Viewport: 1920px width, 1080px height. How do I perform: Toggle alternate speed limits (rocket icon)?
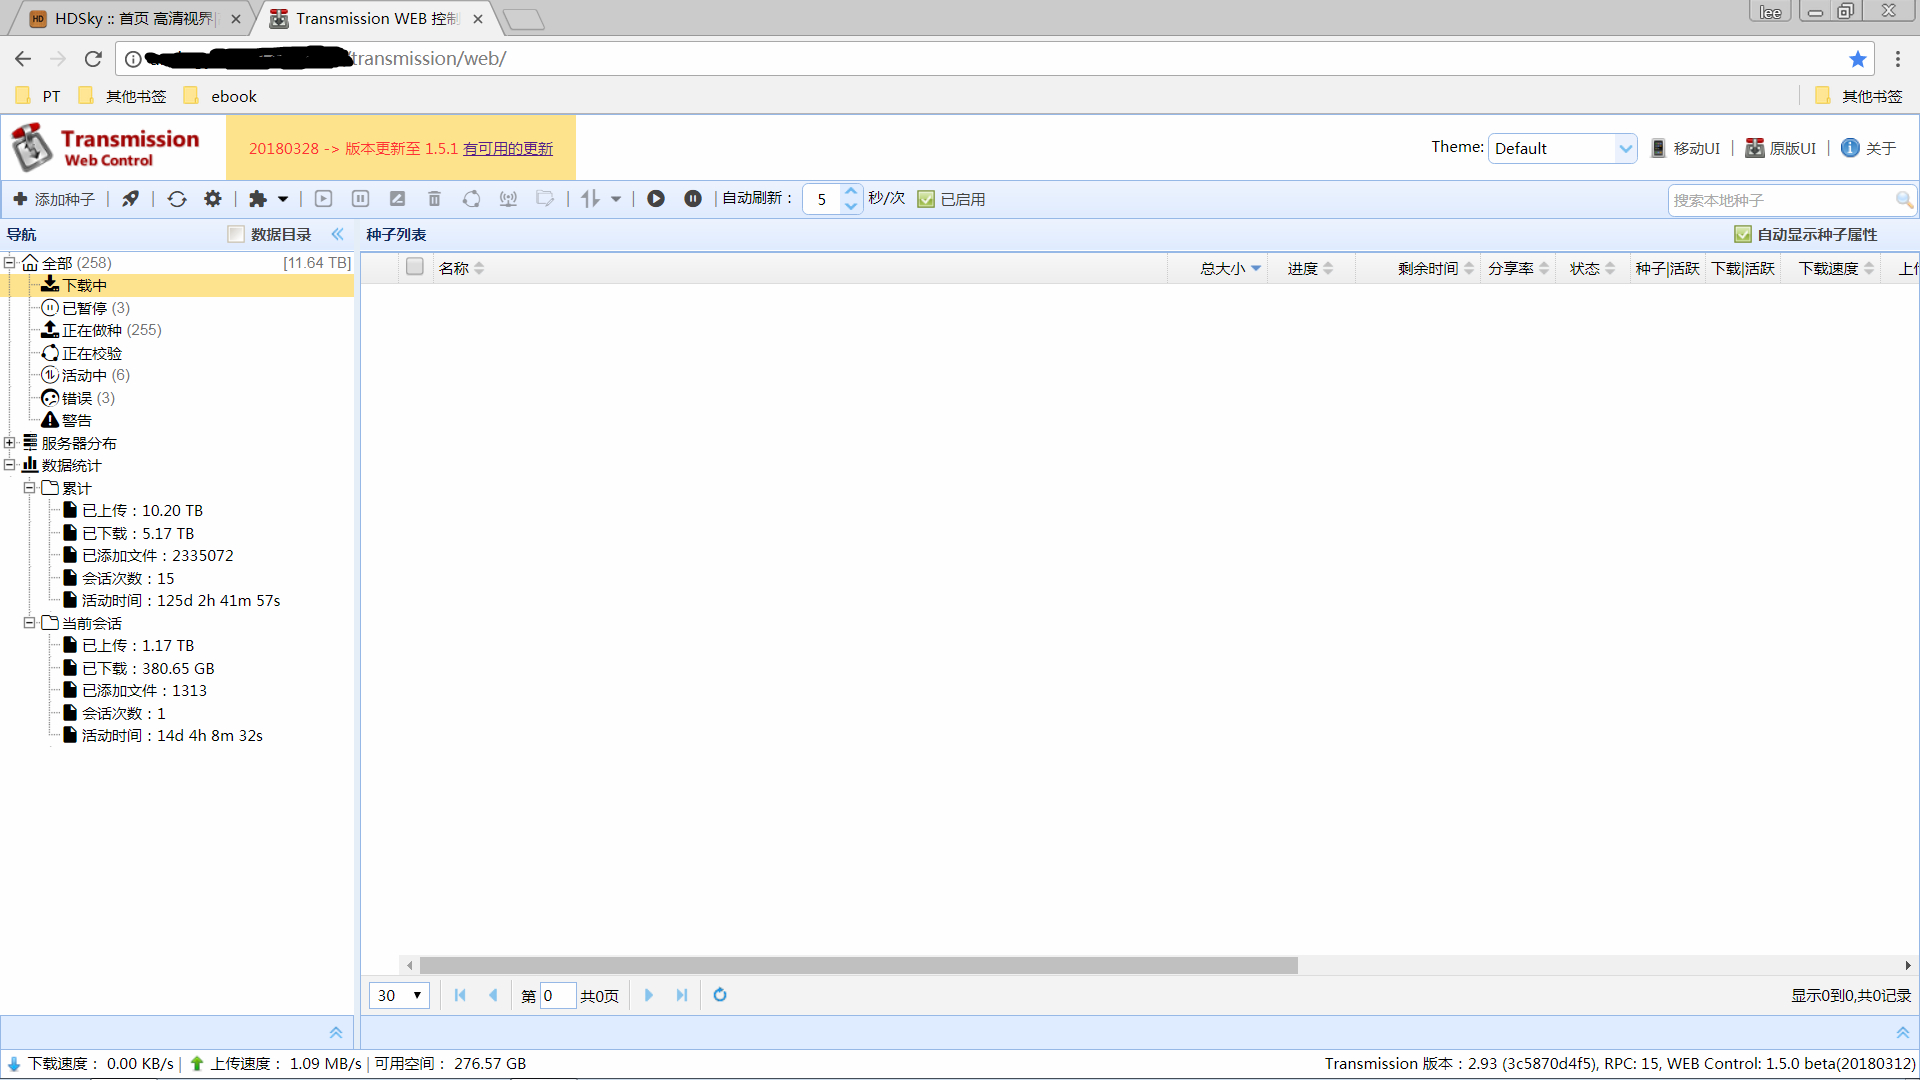click(x=131, y=199)
